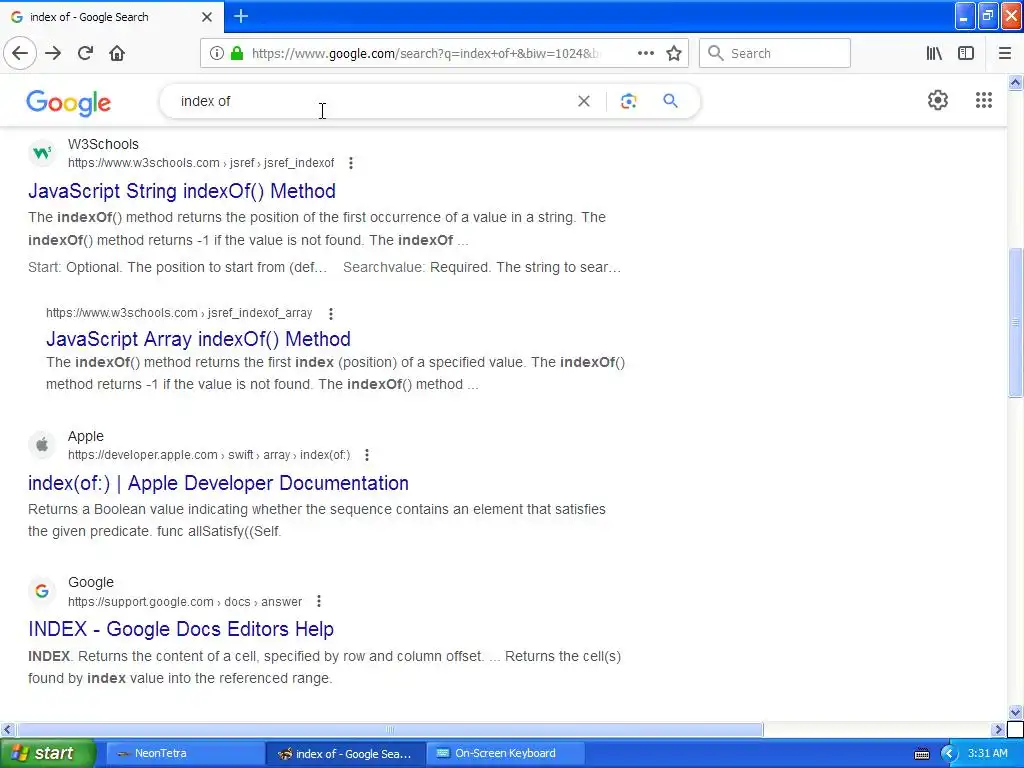Open Google quick settings gear

pyautogui.click(x=938, y=100)
